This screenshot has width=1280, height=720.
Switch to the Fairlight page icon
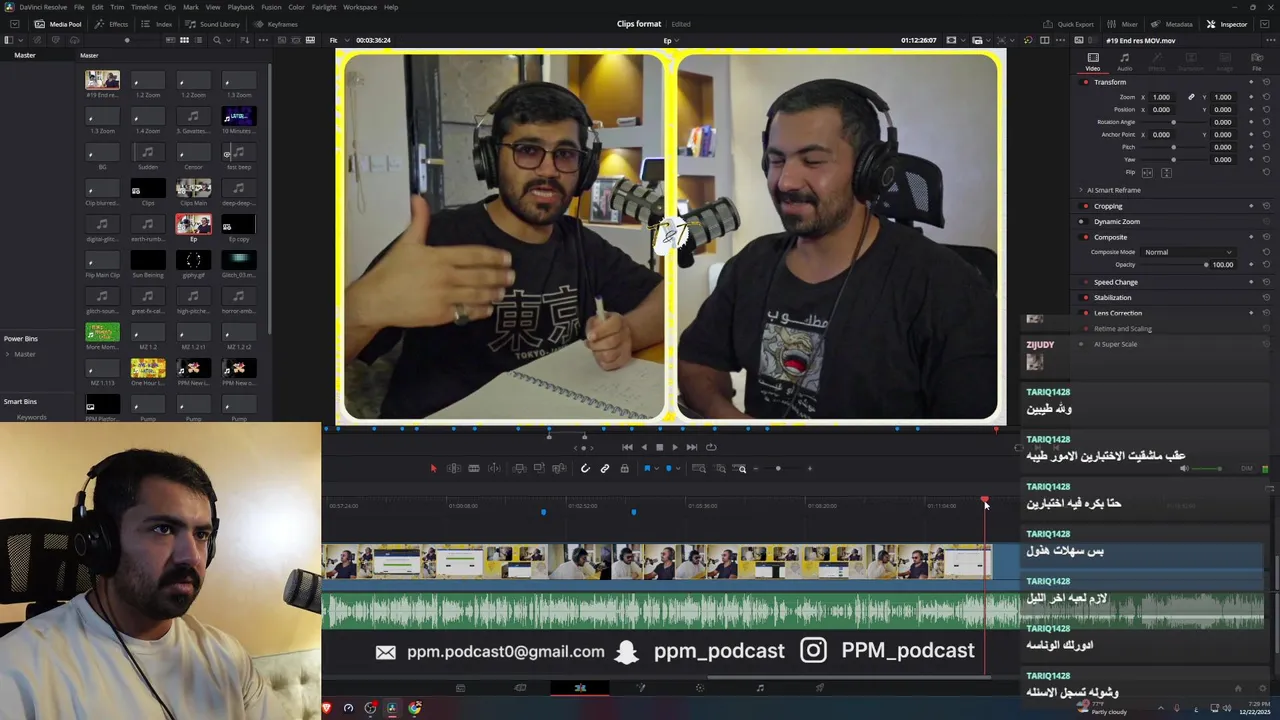click(760, 688)
